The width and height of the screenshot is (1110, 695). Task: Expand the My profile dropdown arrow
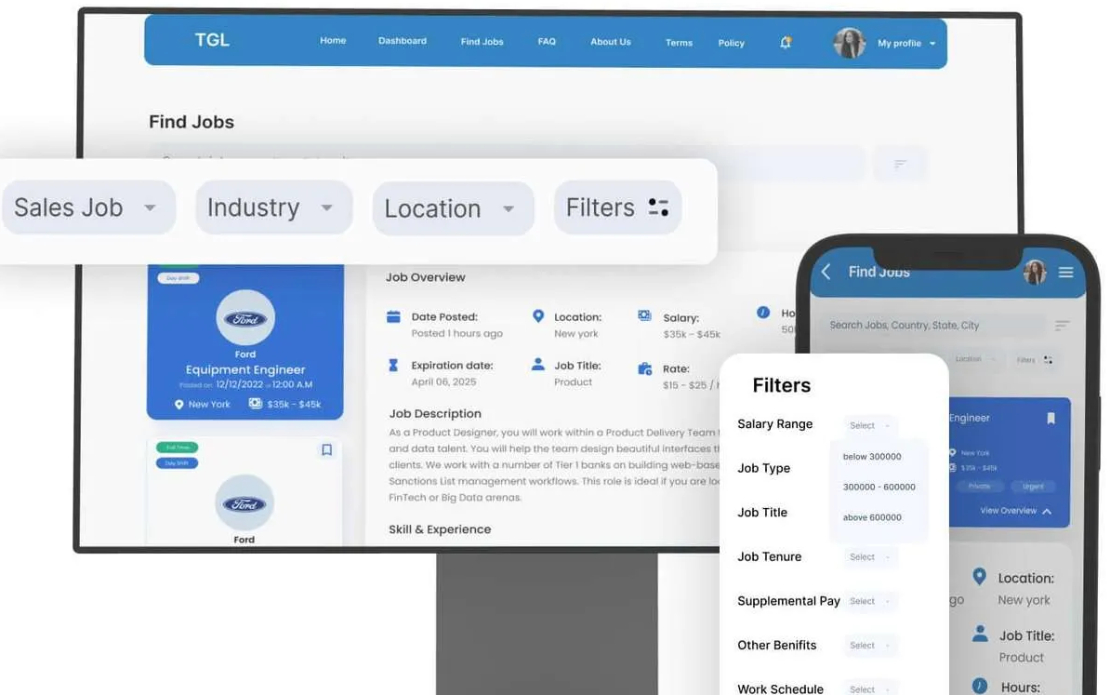point(932,44)
